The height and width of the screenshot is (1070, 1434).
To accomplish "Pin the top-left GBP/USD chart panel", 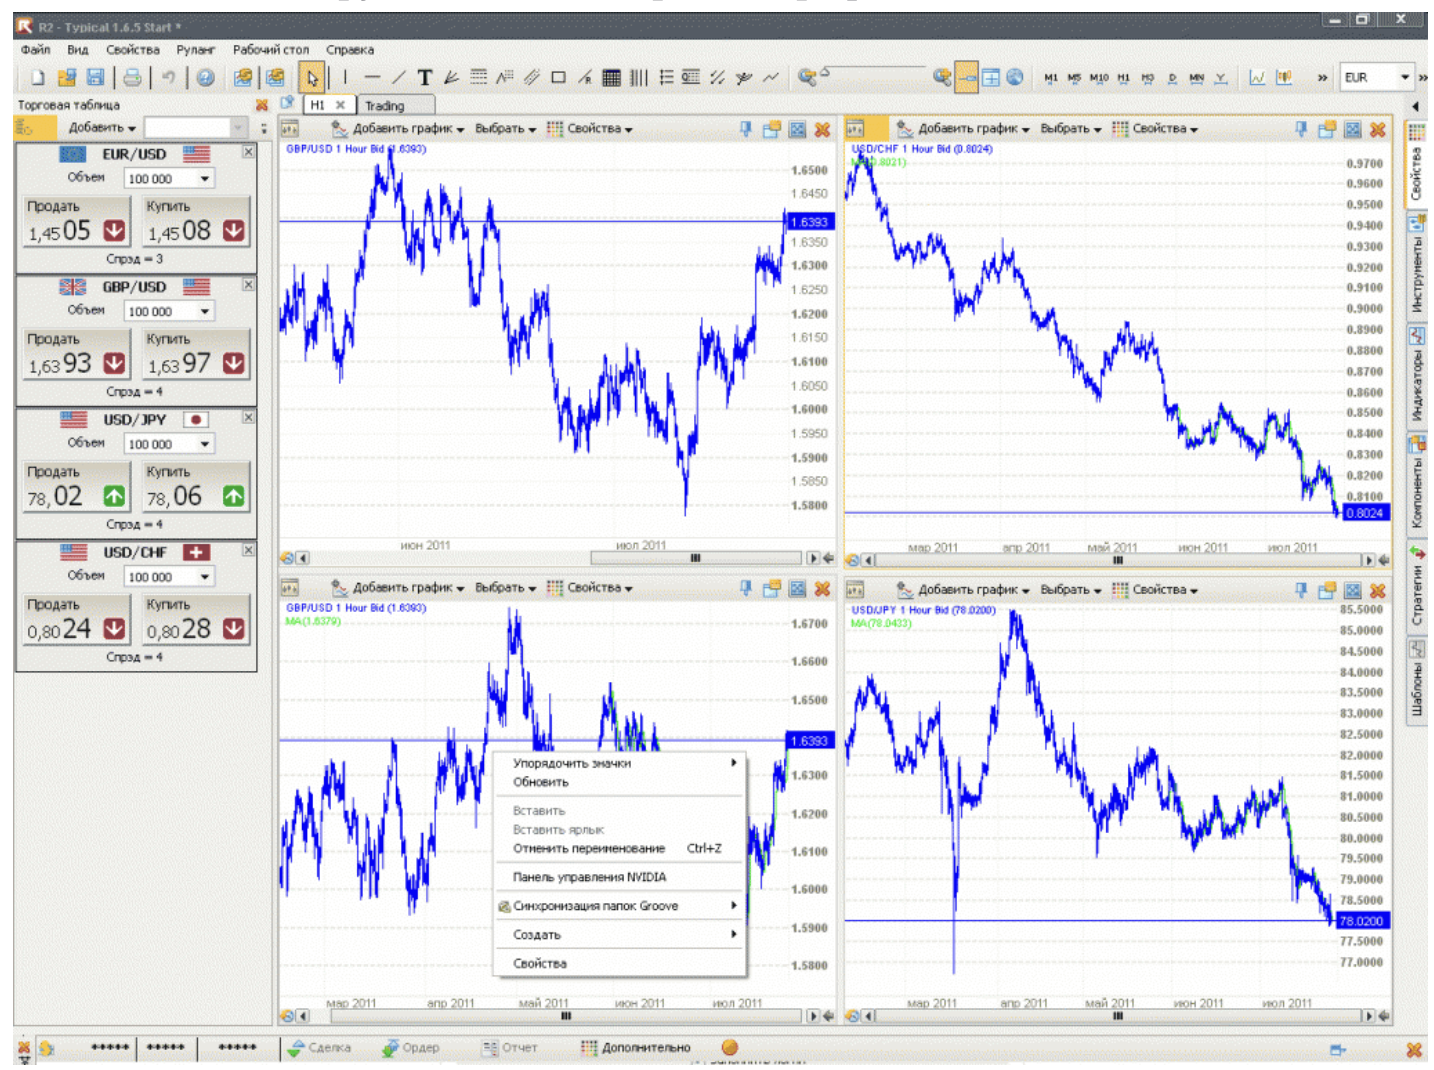I will (746, 129).
